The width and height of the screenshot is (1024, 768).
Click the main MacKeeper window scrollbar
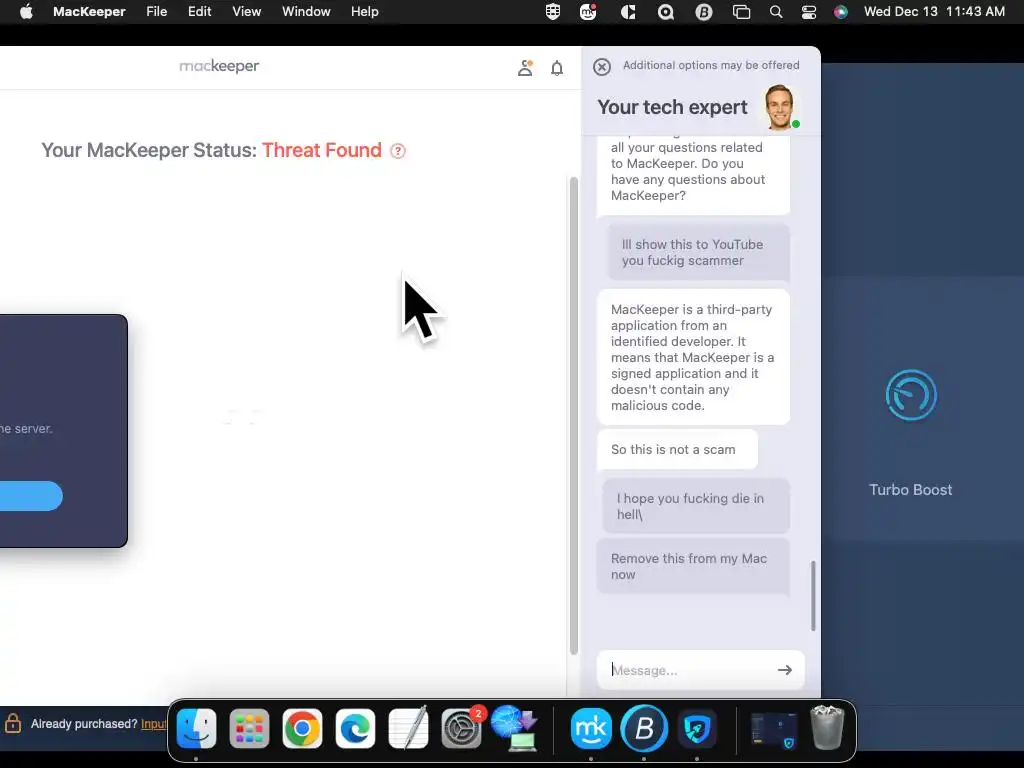(574, 415)
